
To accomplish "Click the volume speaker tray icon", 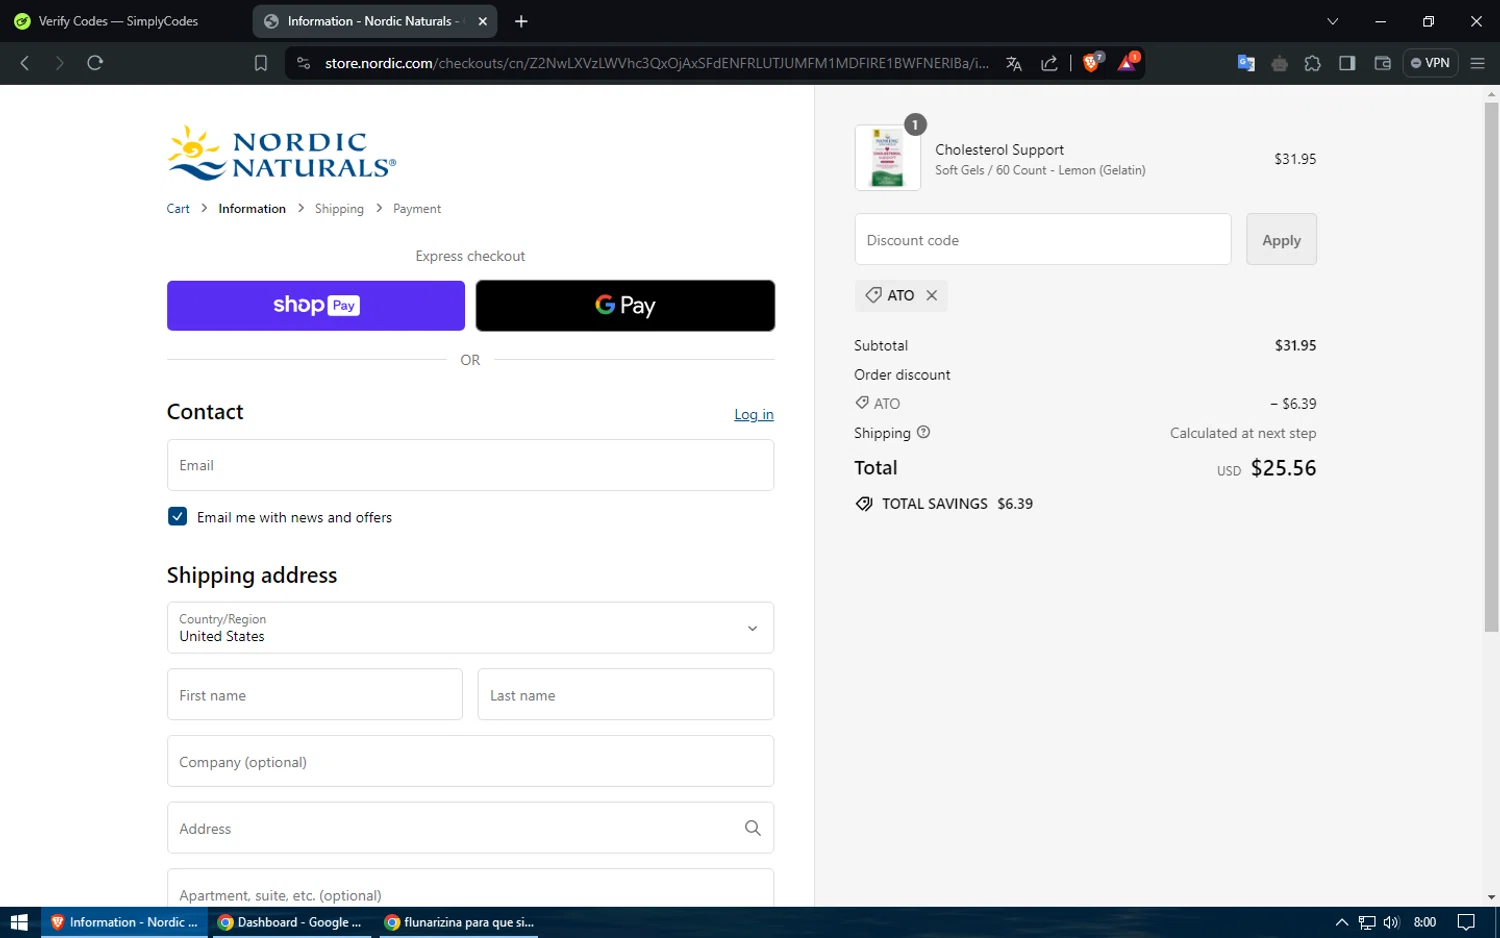I will tap(1391, 922).
